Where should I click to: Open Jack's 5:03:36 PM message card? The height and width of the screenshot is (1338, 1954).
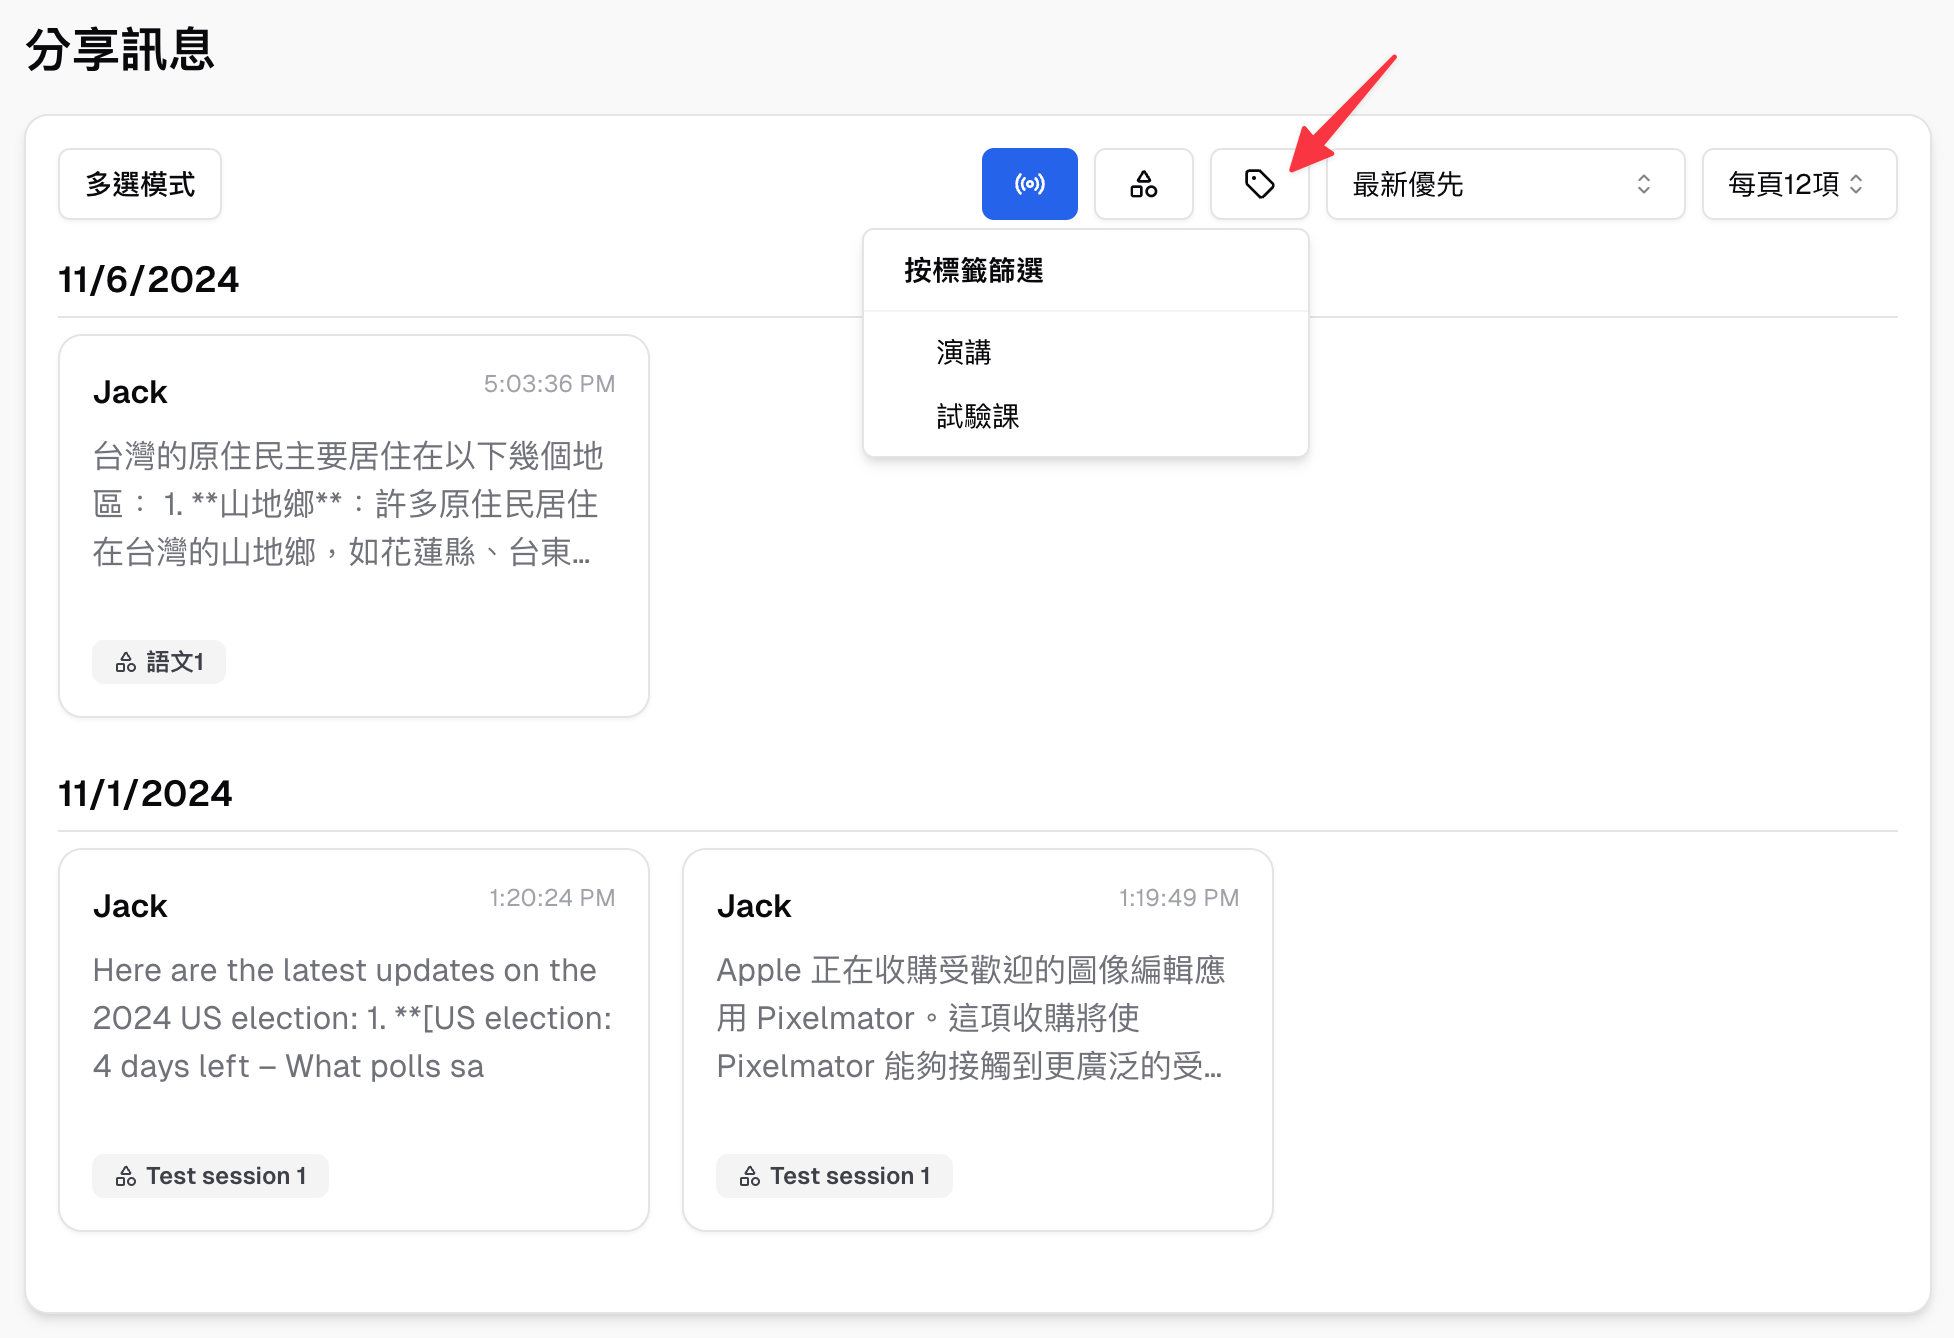pyautogui.click(x=354, y=526)
